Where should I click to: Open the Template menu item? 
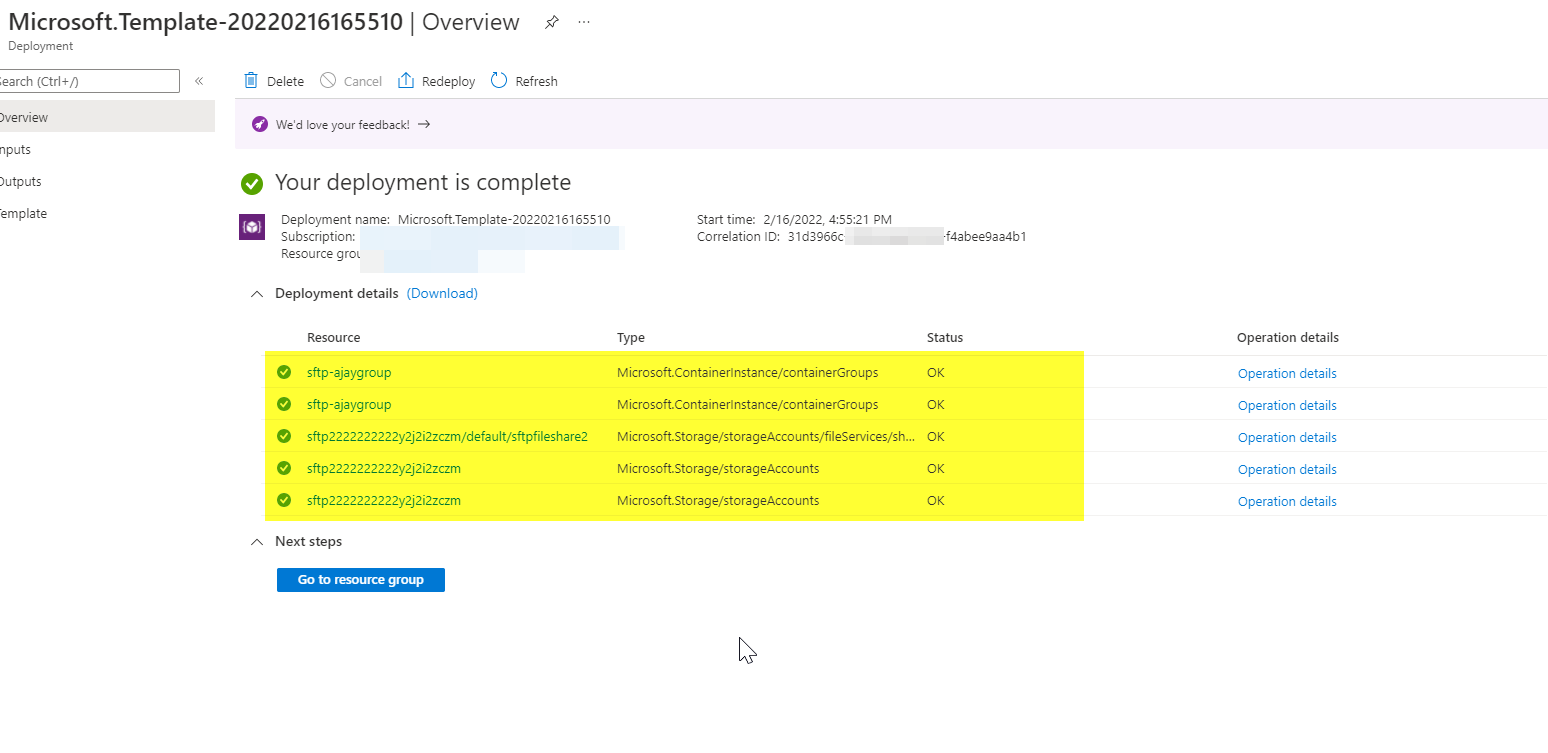point(107,213)
